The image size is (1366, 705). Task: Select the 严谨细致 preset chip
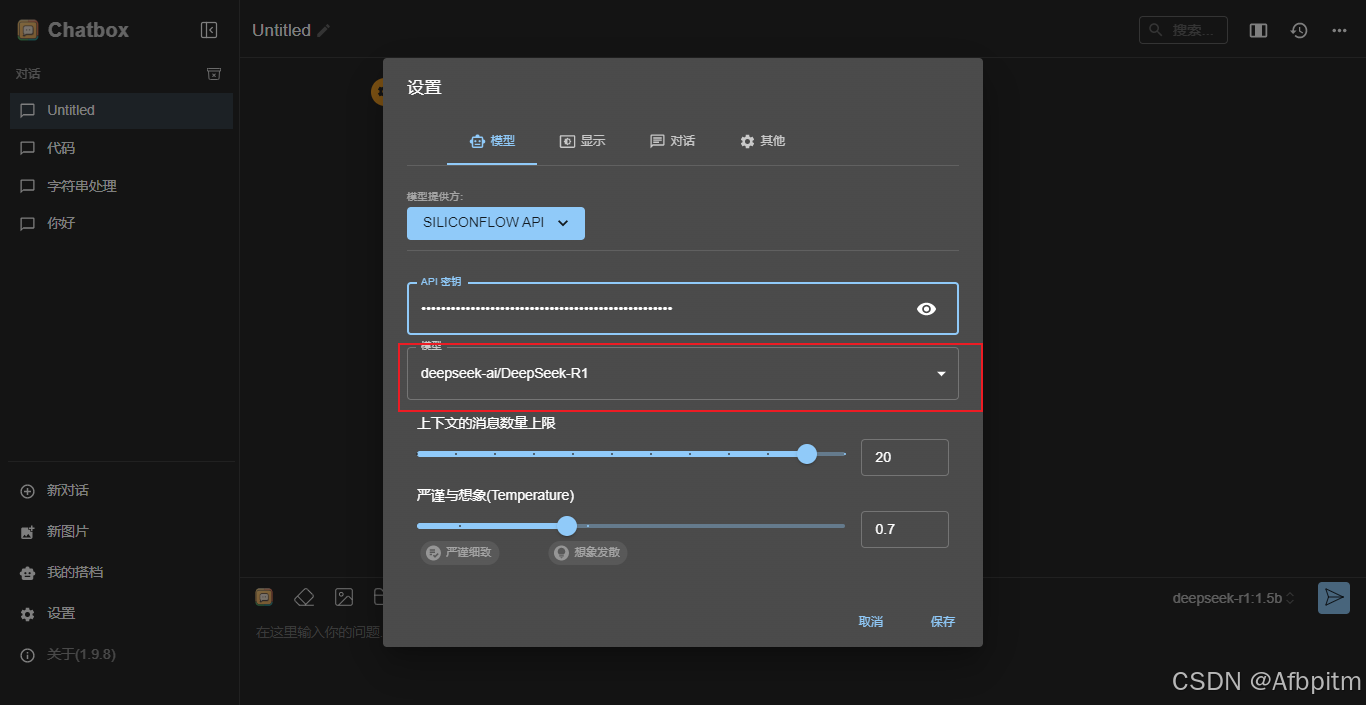(460, 552)
